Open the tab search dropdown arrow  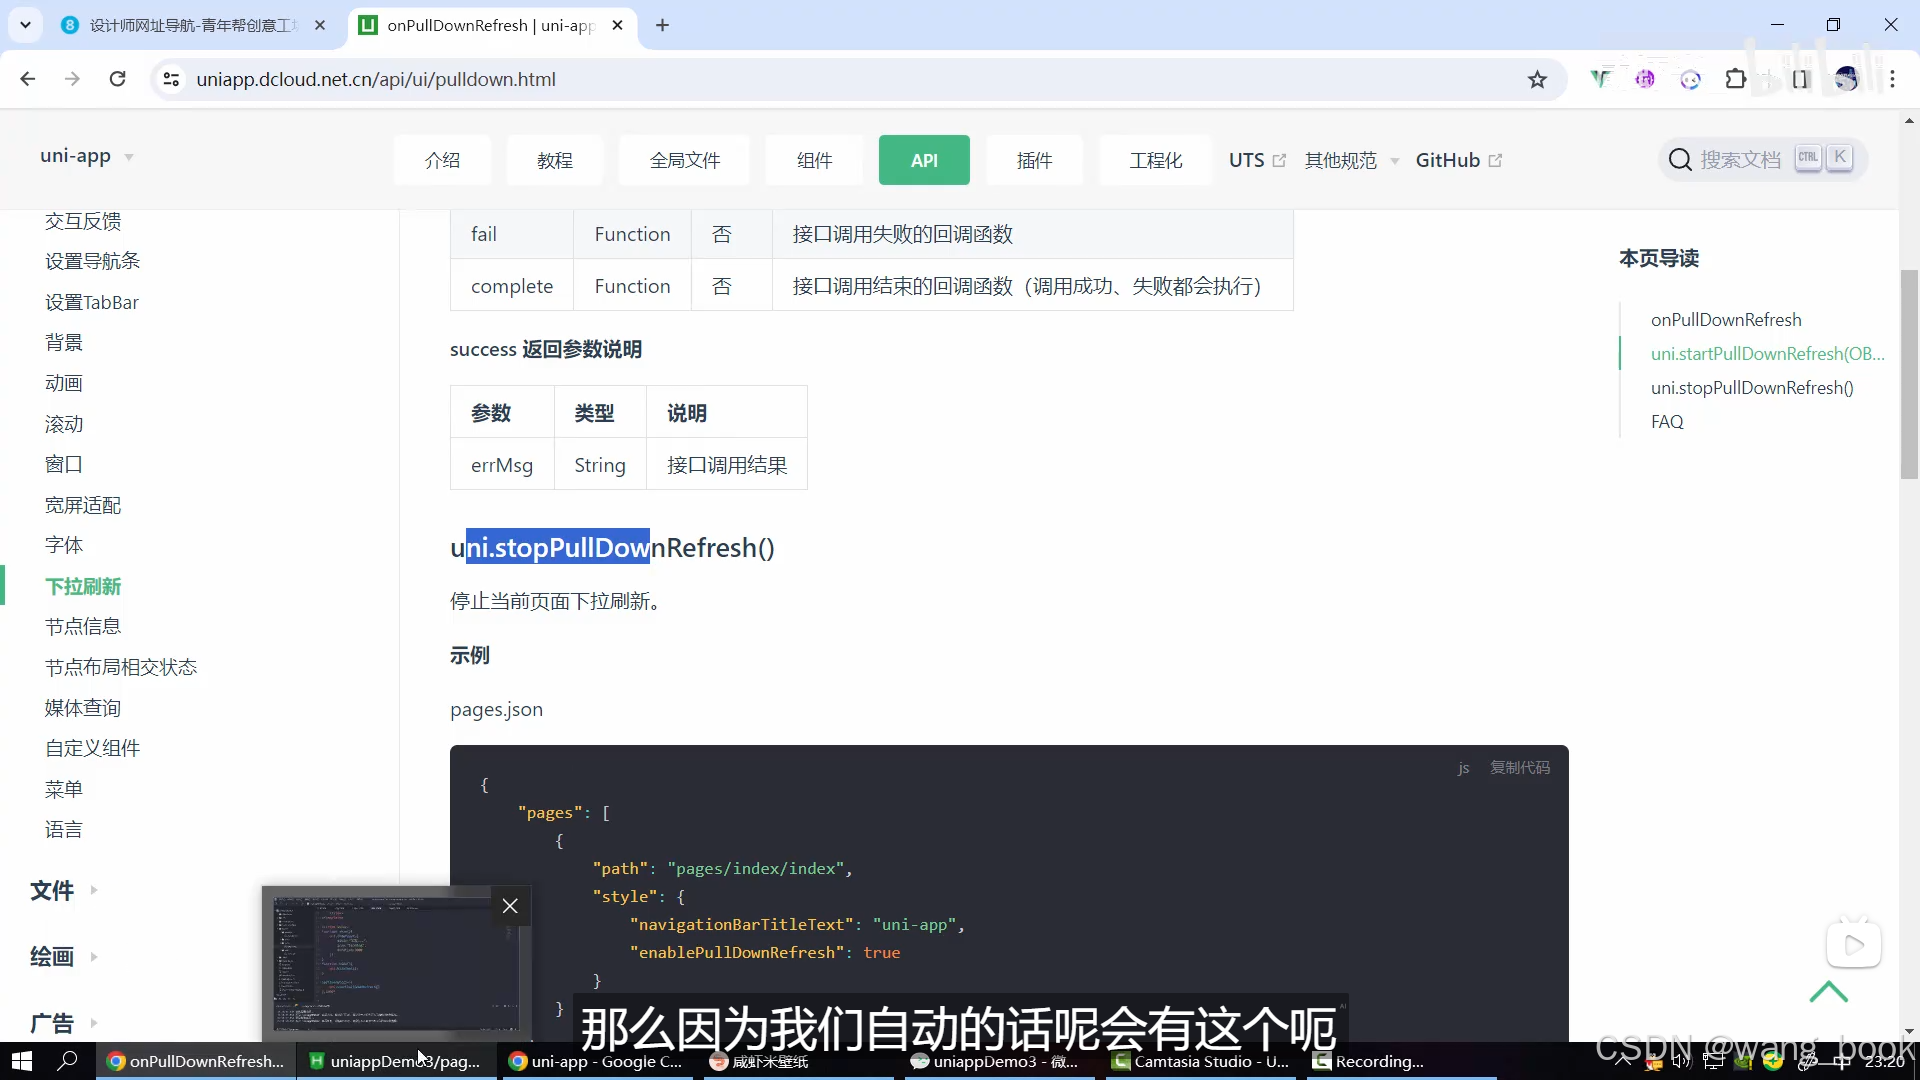25,25
